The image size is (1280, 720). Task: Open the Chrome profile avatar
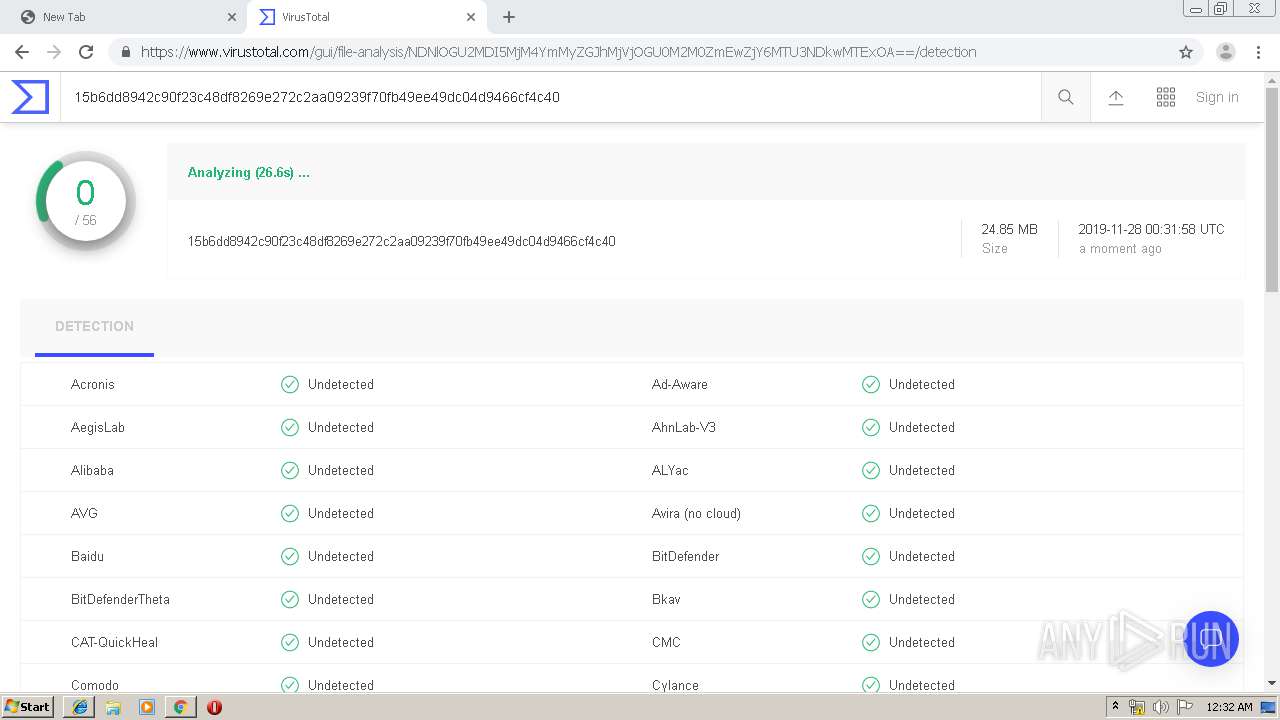[x=1226, y=52]
